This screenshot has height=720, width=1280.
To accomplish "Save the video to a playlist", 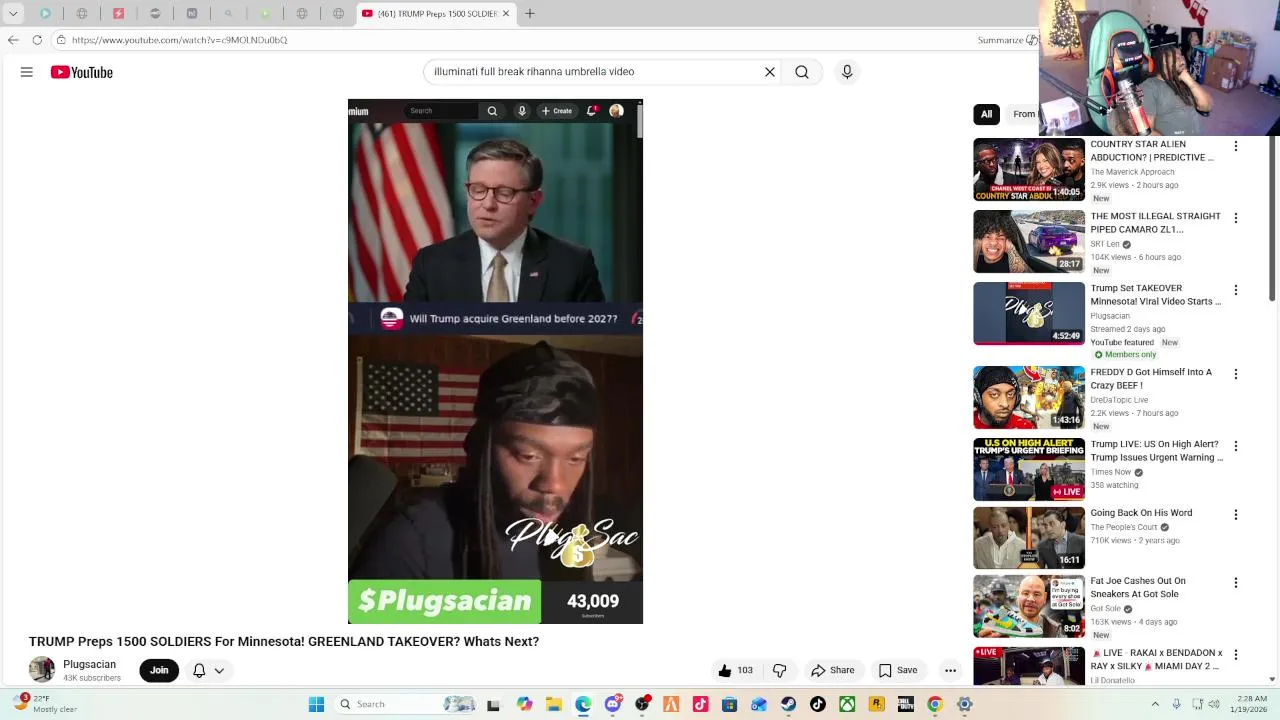I will point(898,670).
